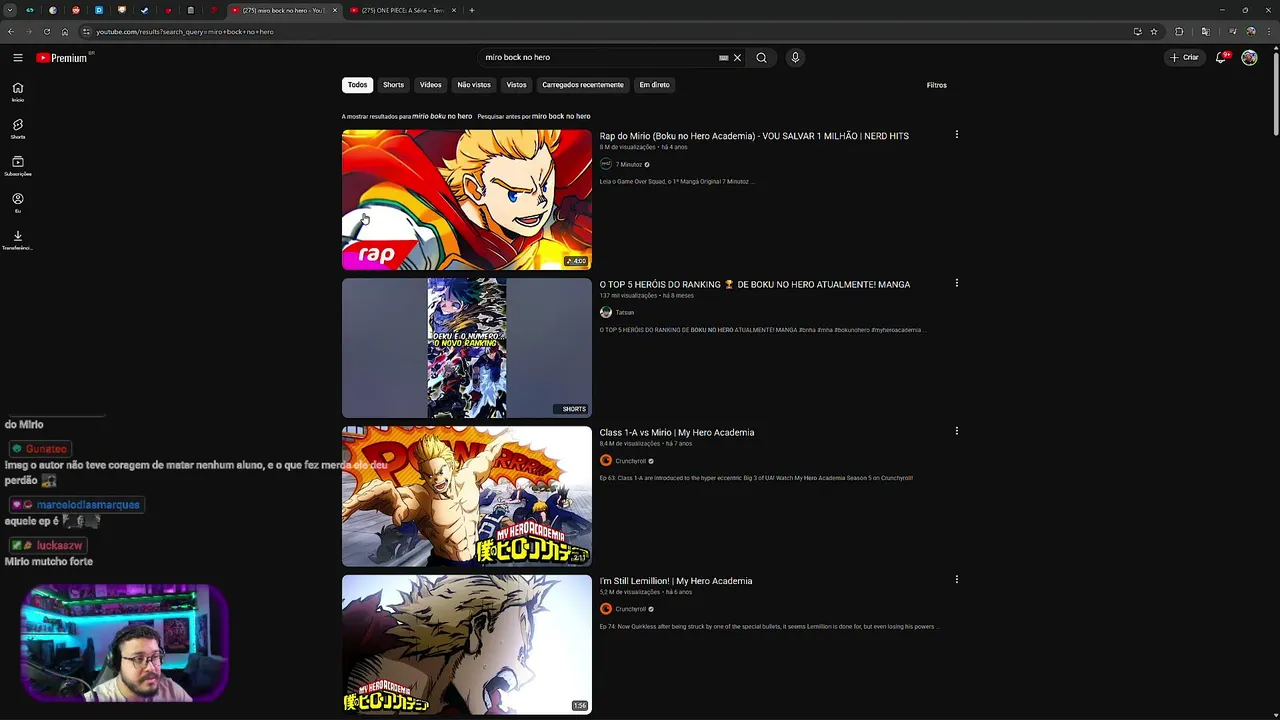Open the on-screen keyboard in search box
The image size is (1280, 720).
pos(723,58)
